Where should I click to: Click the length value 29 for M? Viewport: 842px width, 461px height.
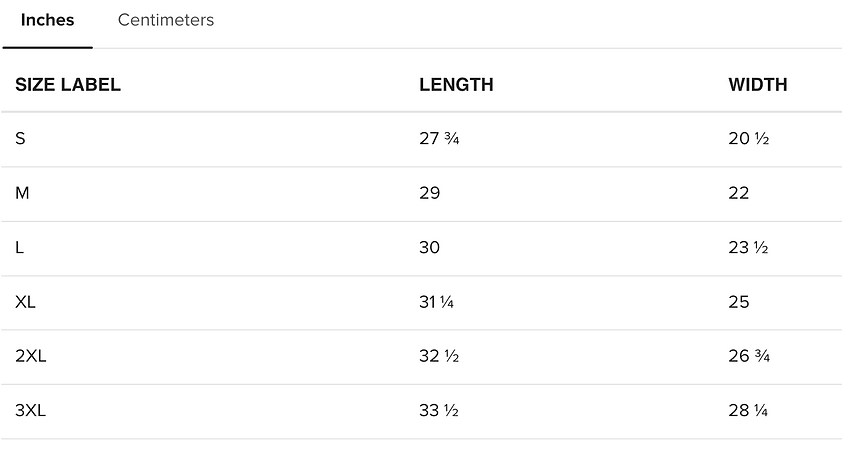pyautogui.click(x=430, y=193)
